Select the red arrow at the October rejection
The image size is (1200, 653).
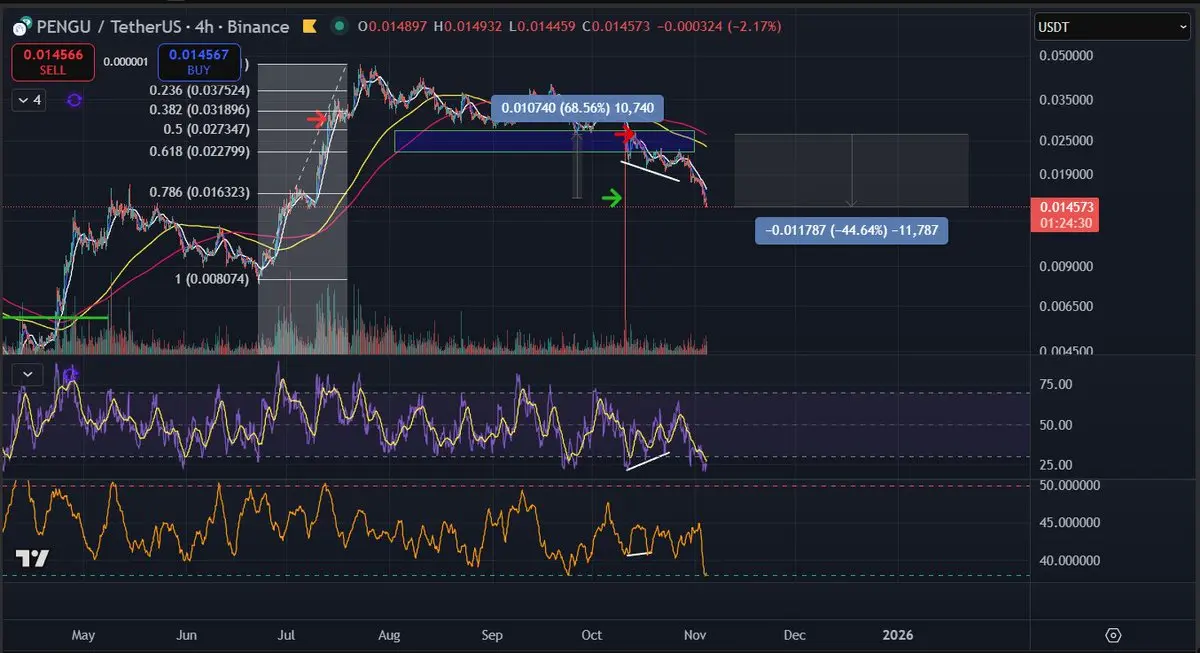[x=626, y=133]
